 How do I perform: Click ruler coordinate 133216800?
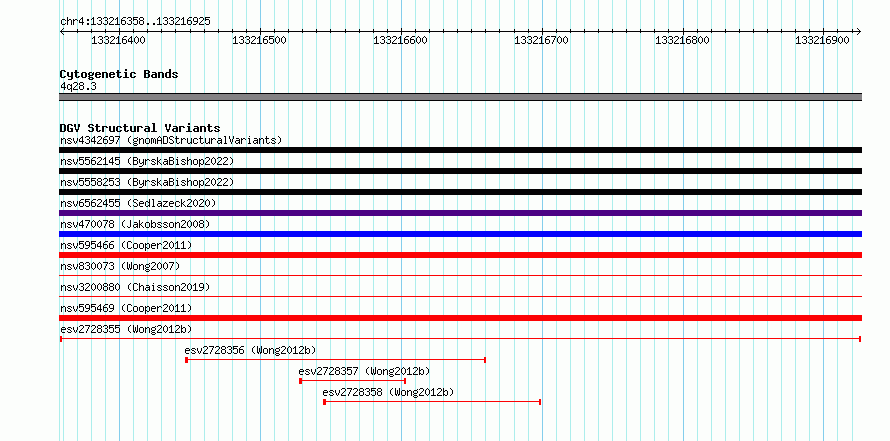pyautogui.click(x=682, y=40)
